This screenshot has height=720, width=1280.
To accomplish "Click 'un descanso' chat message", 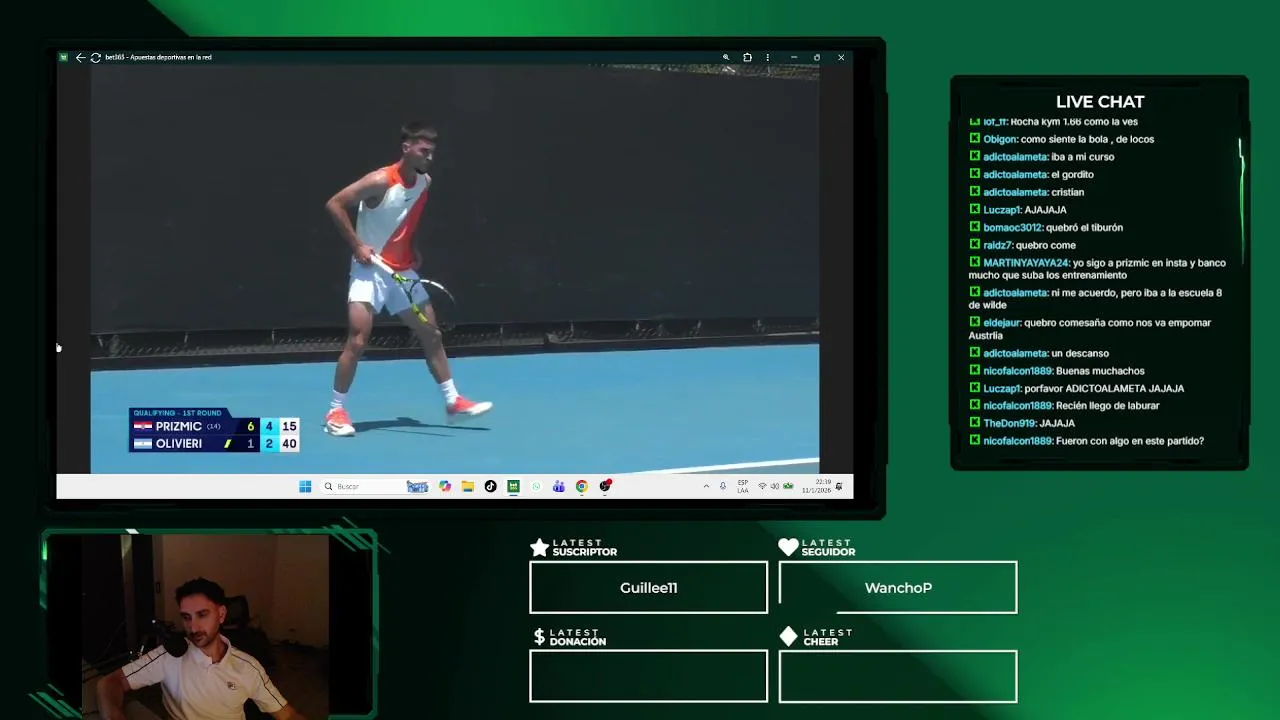I will 1080,353.
